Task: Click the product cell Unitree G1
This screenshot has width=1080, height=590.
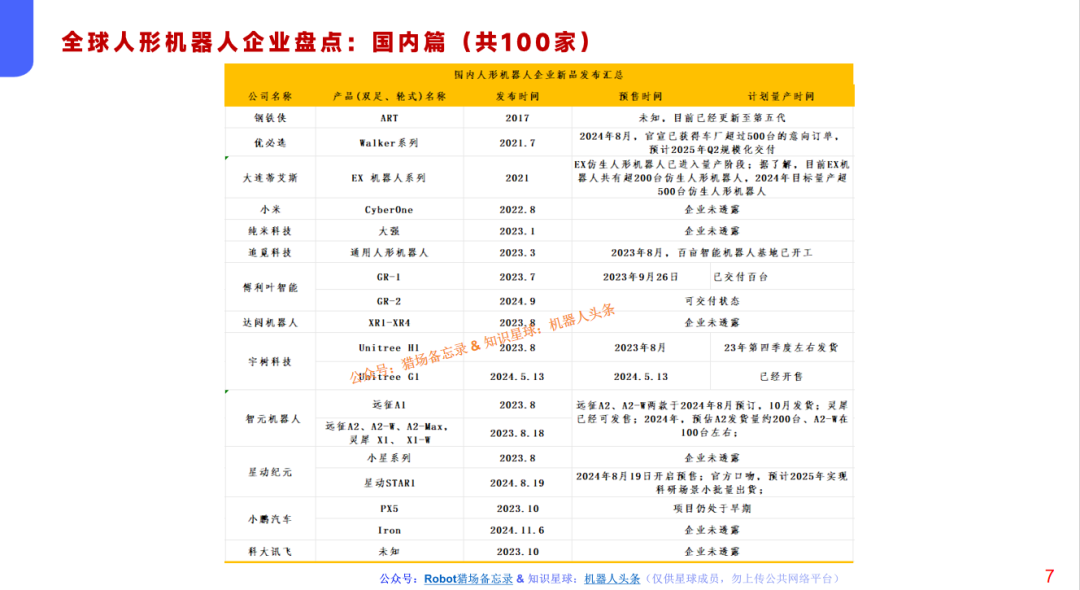Action: point(389,377)
